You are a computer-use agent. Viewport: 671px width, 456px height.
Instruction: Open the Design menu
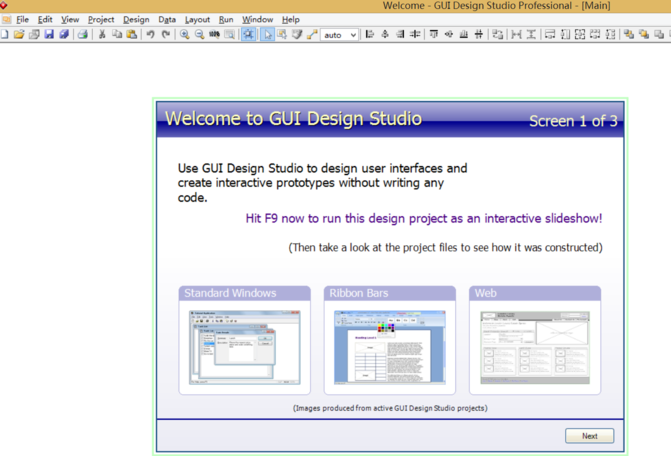tap(136, 20)
